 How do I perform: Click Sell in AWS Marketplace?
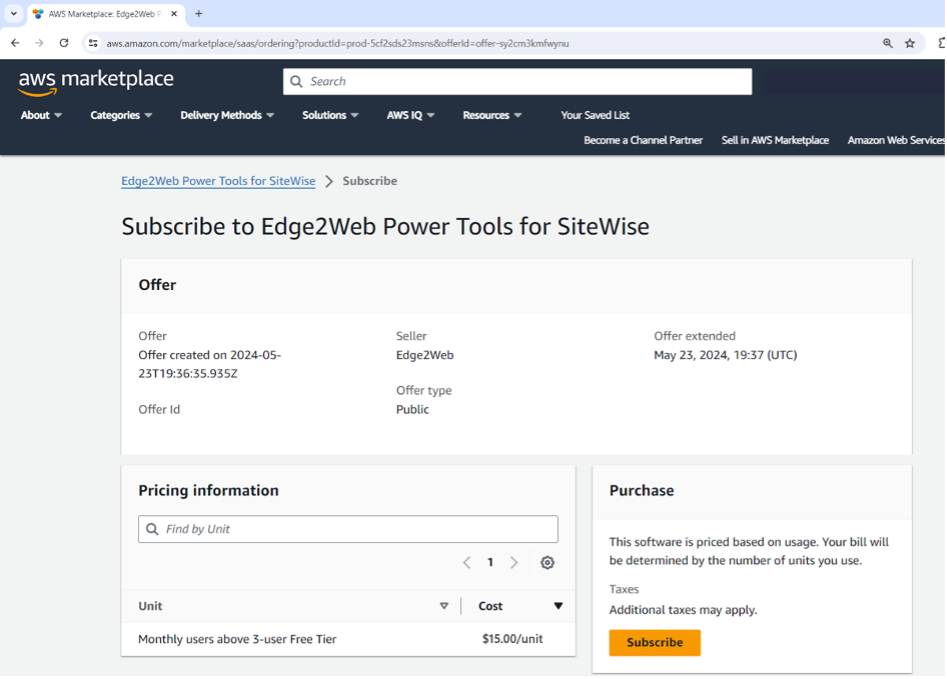[x=775, y=140]
